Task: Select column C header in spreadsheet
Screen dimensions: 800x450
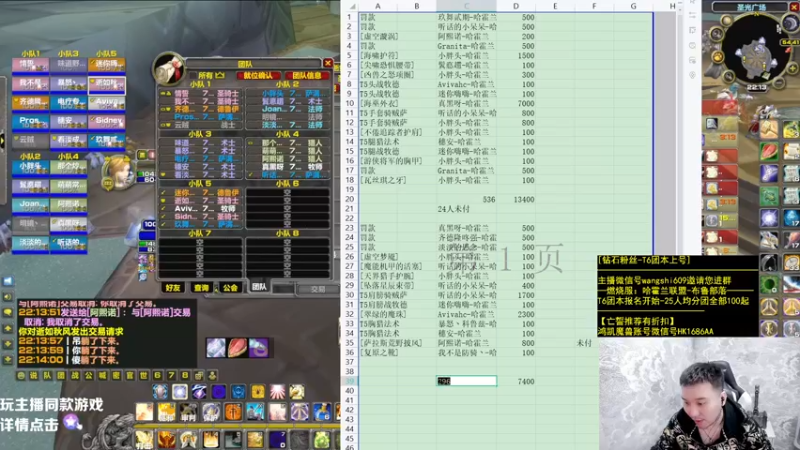Action: [466, 6]
